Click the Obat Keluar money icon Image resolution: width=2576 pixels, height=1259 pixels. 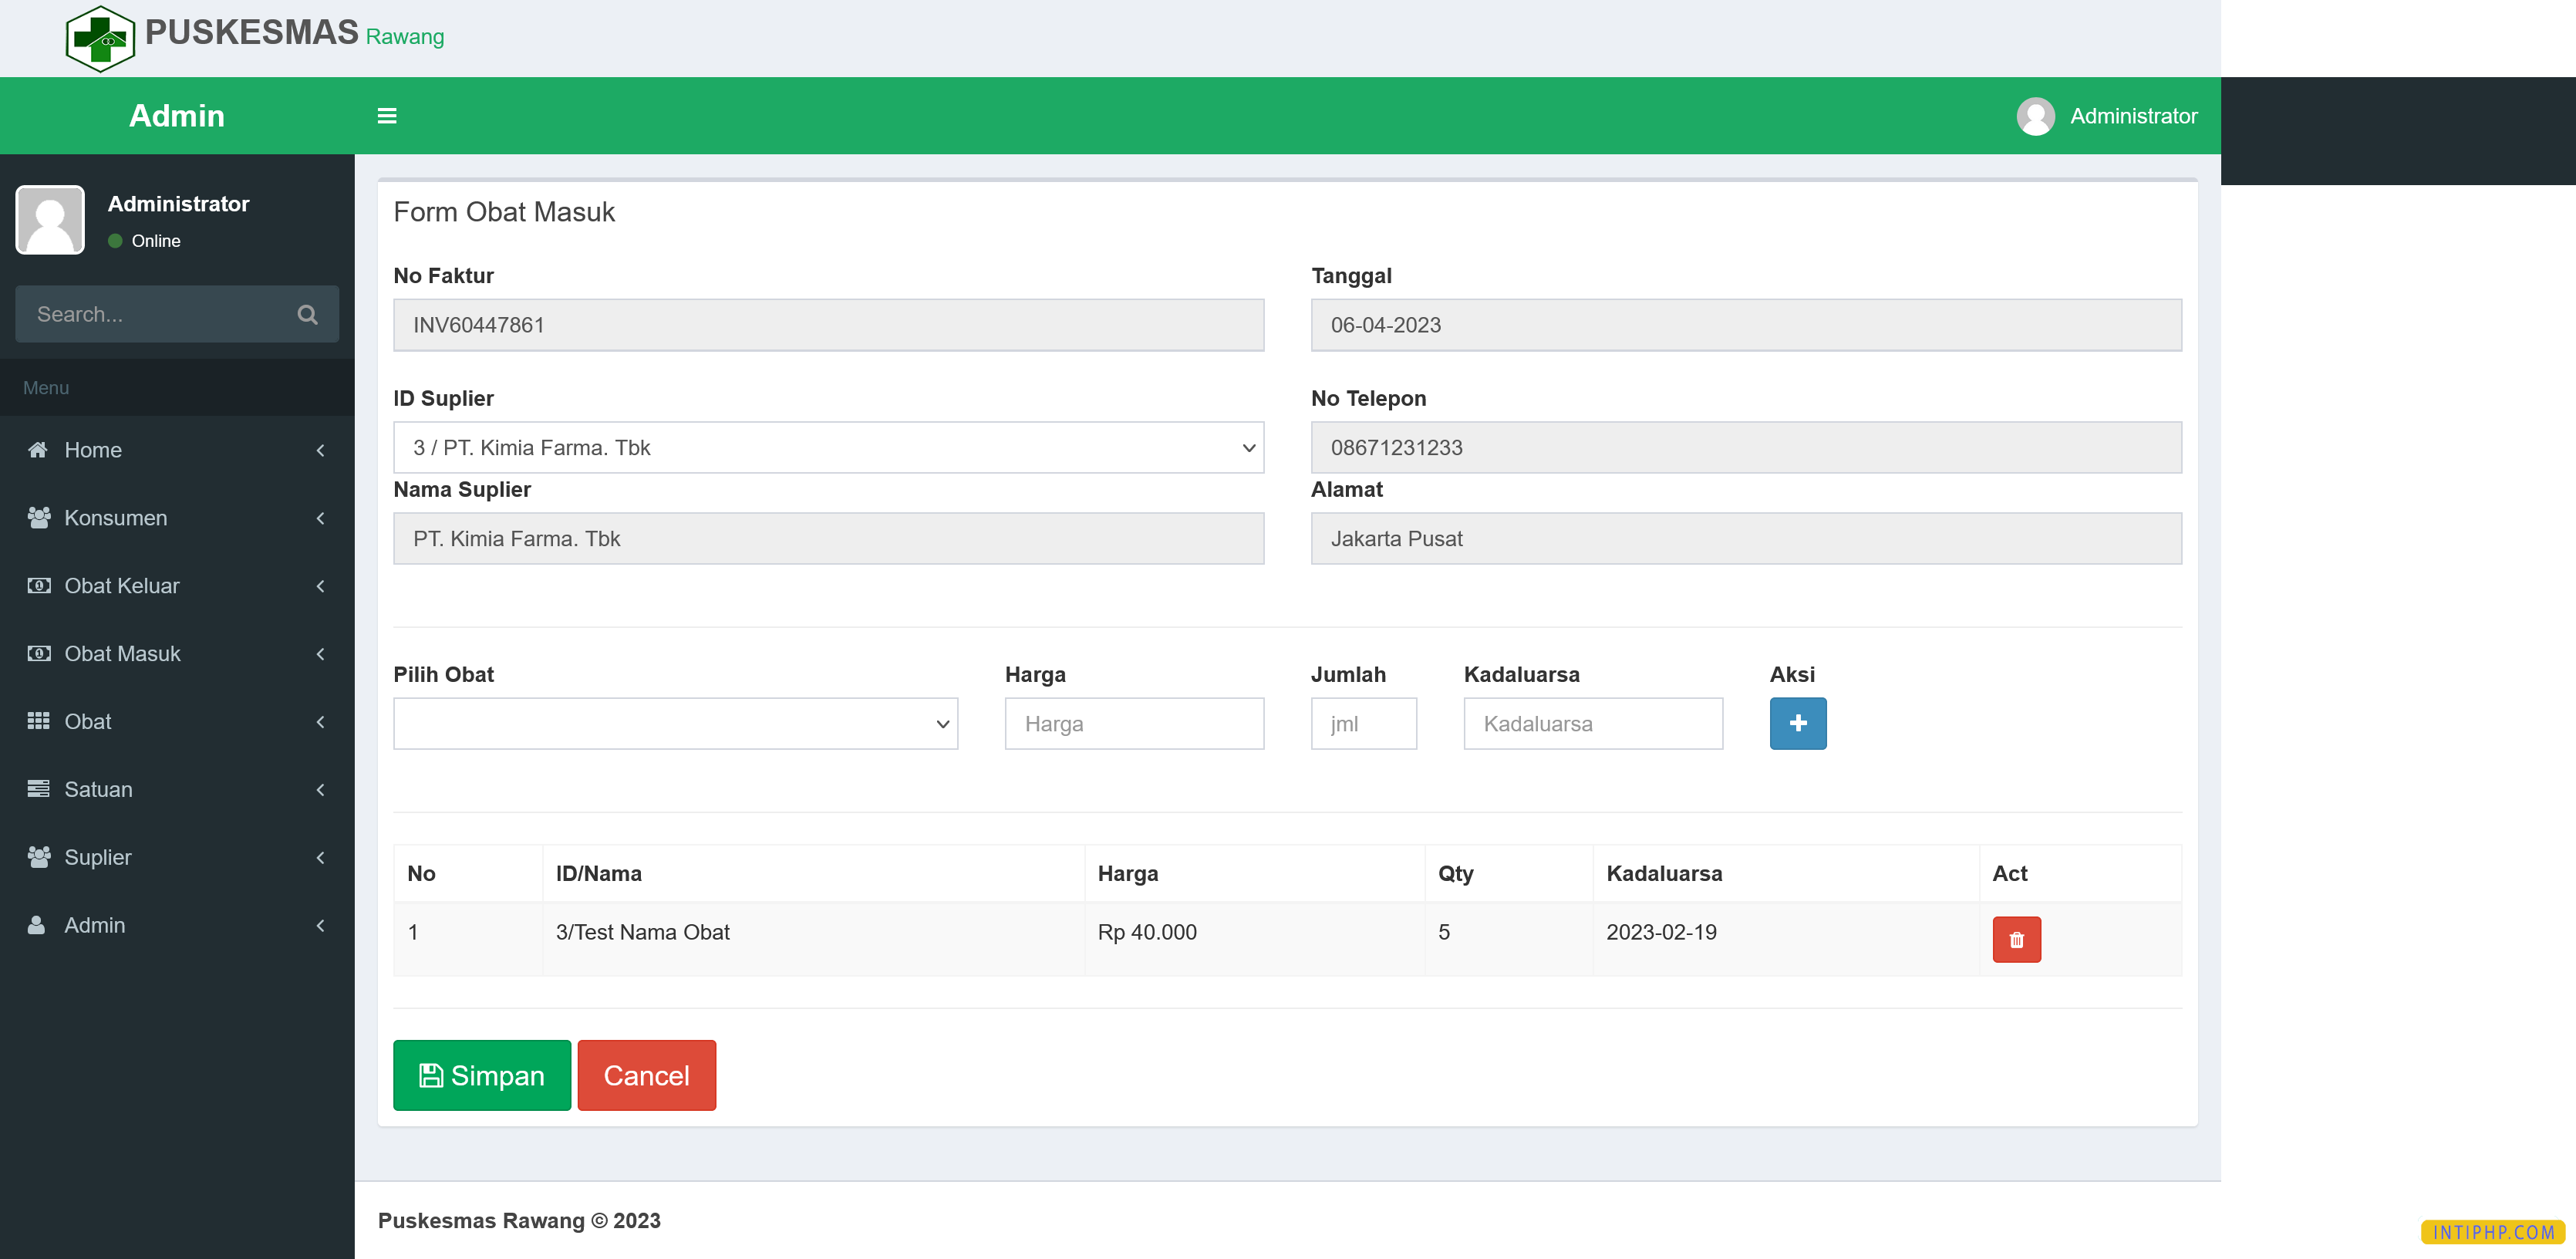point(38,586)
